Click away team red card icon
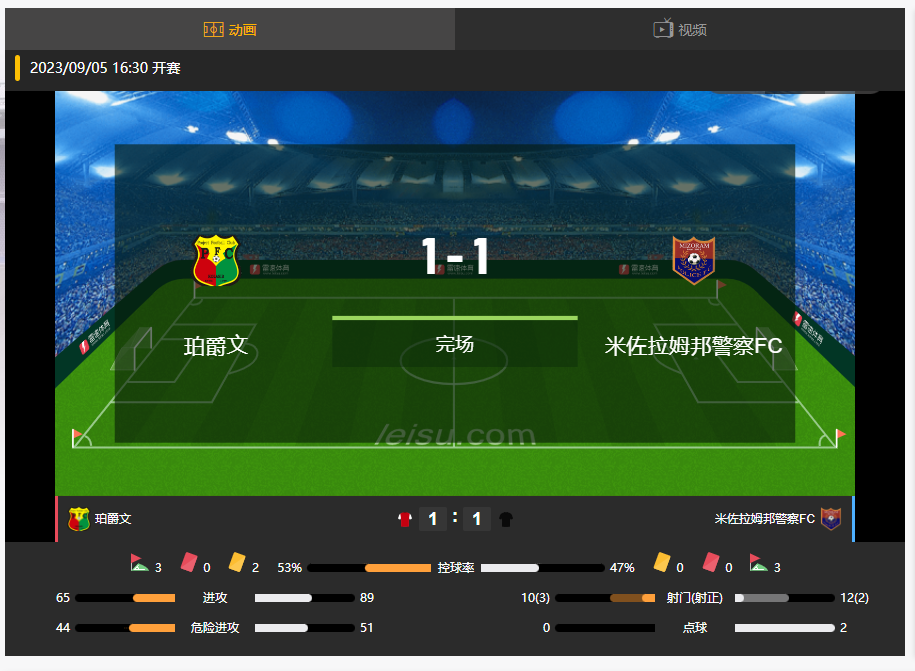Image resolution: width=915 pixels, height=671 pixels. 711,562
